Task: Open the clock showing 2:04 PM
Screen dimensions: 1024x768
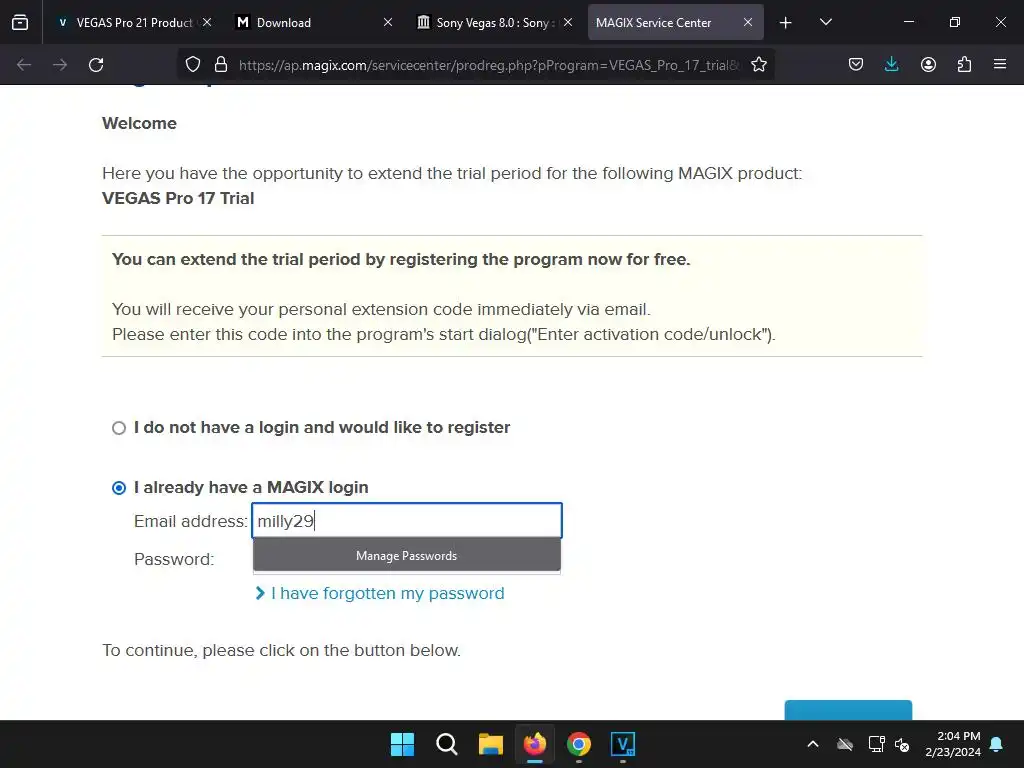Action: pos(953,744)
